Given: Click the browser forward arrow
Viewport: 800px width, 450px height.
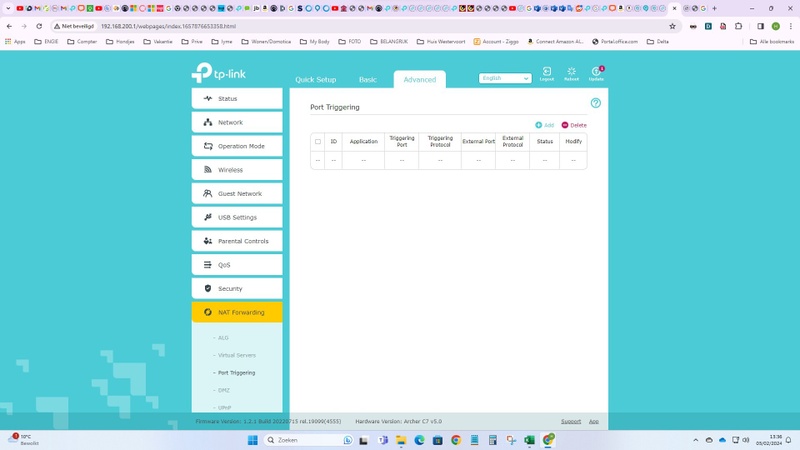Looking at the screenshot, I should [24, 26].
